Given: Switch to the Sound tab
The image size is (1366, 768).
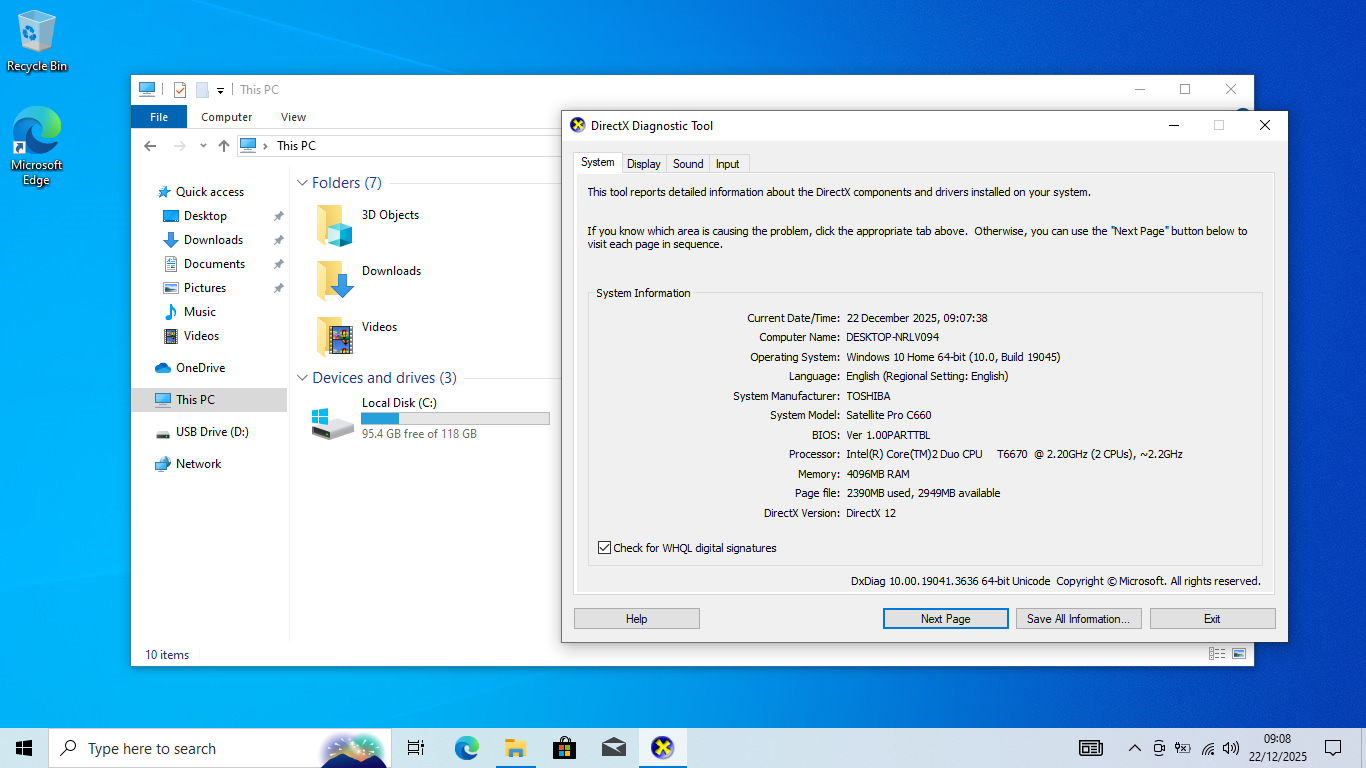Looking at the screenshot, I should (x=688, y=164).
